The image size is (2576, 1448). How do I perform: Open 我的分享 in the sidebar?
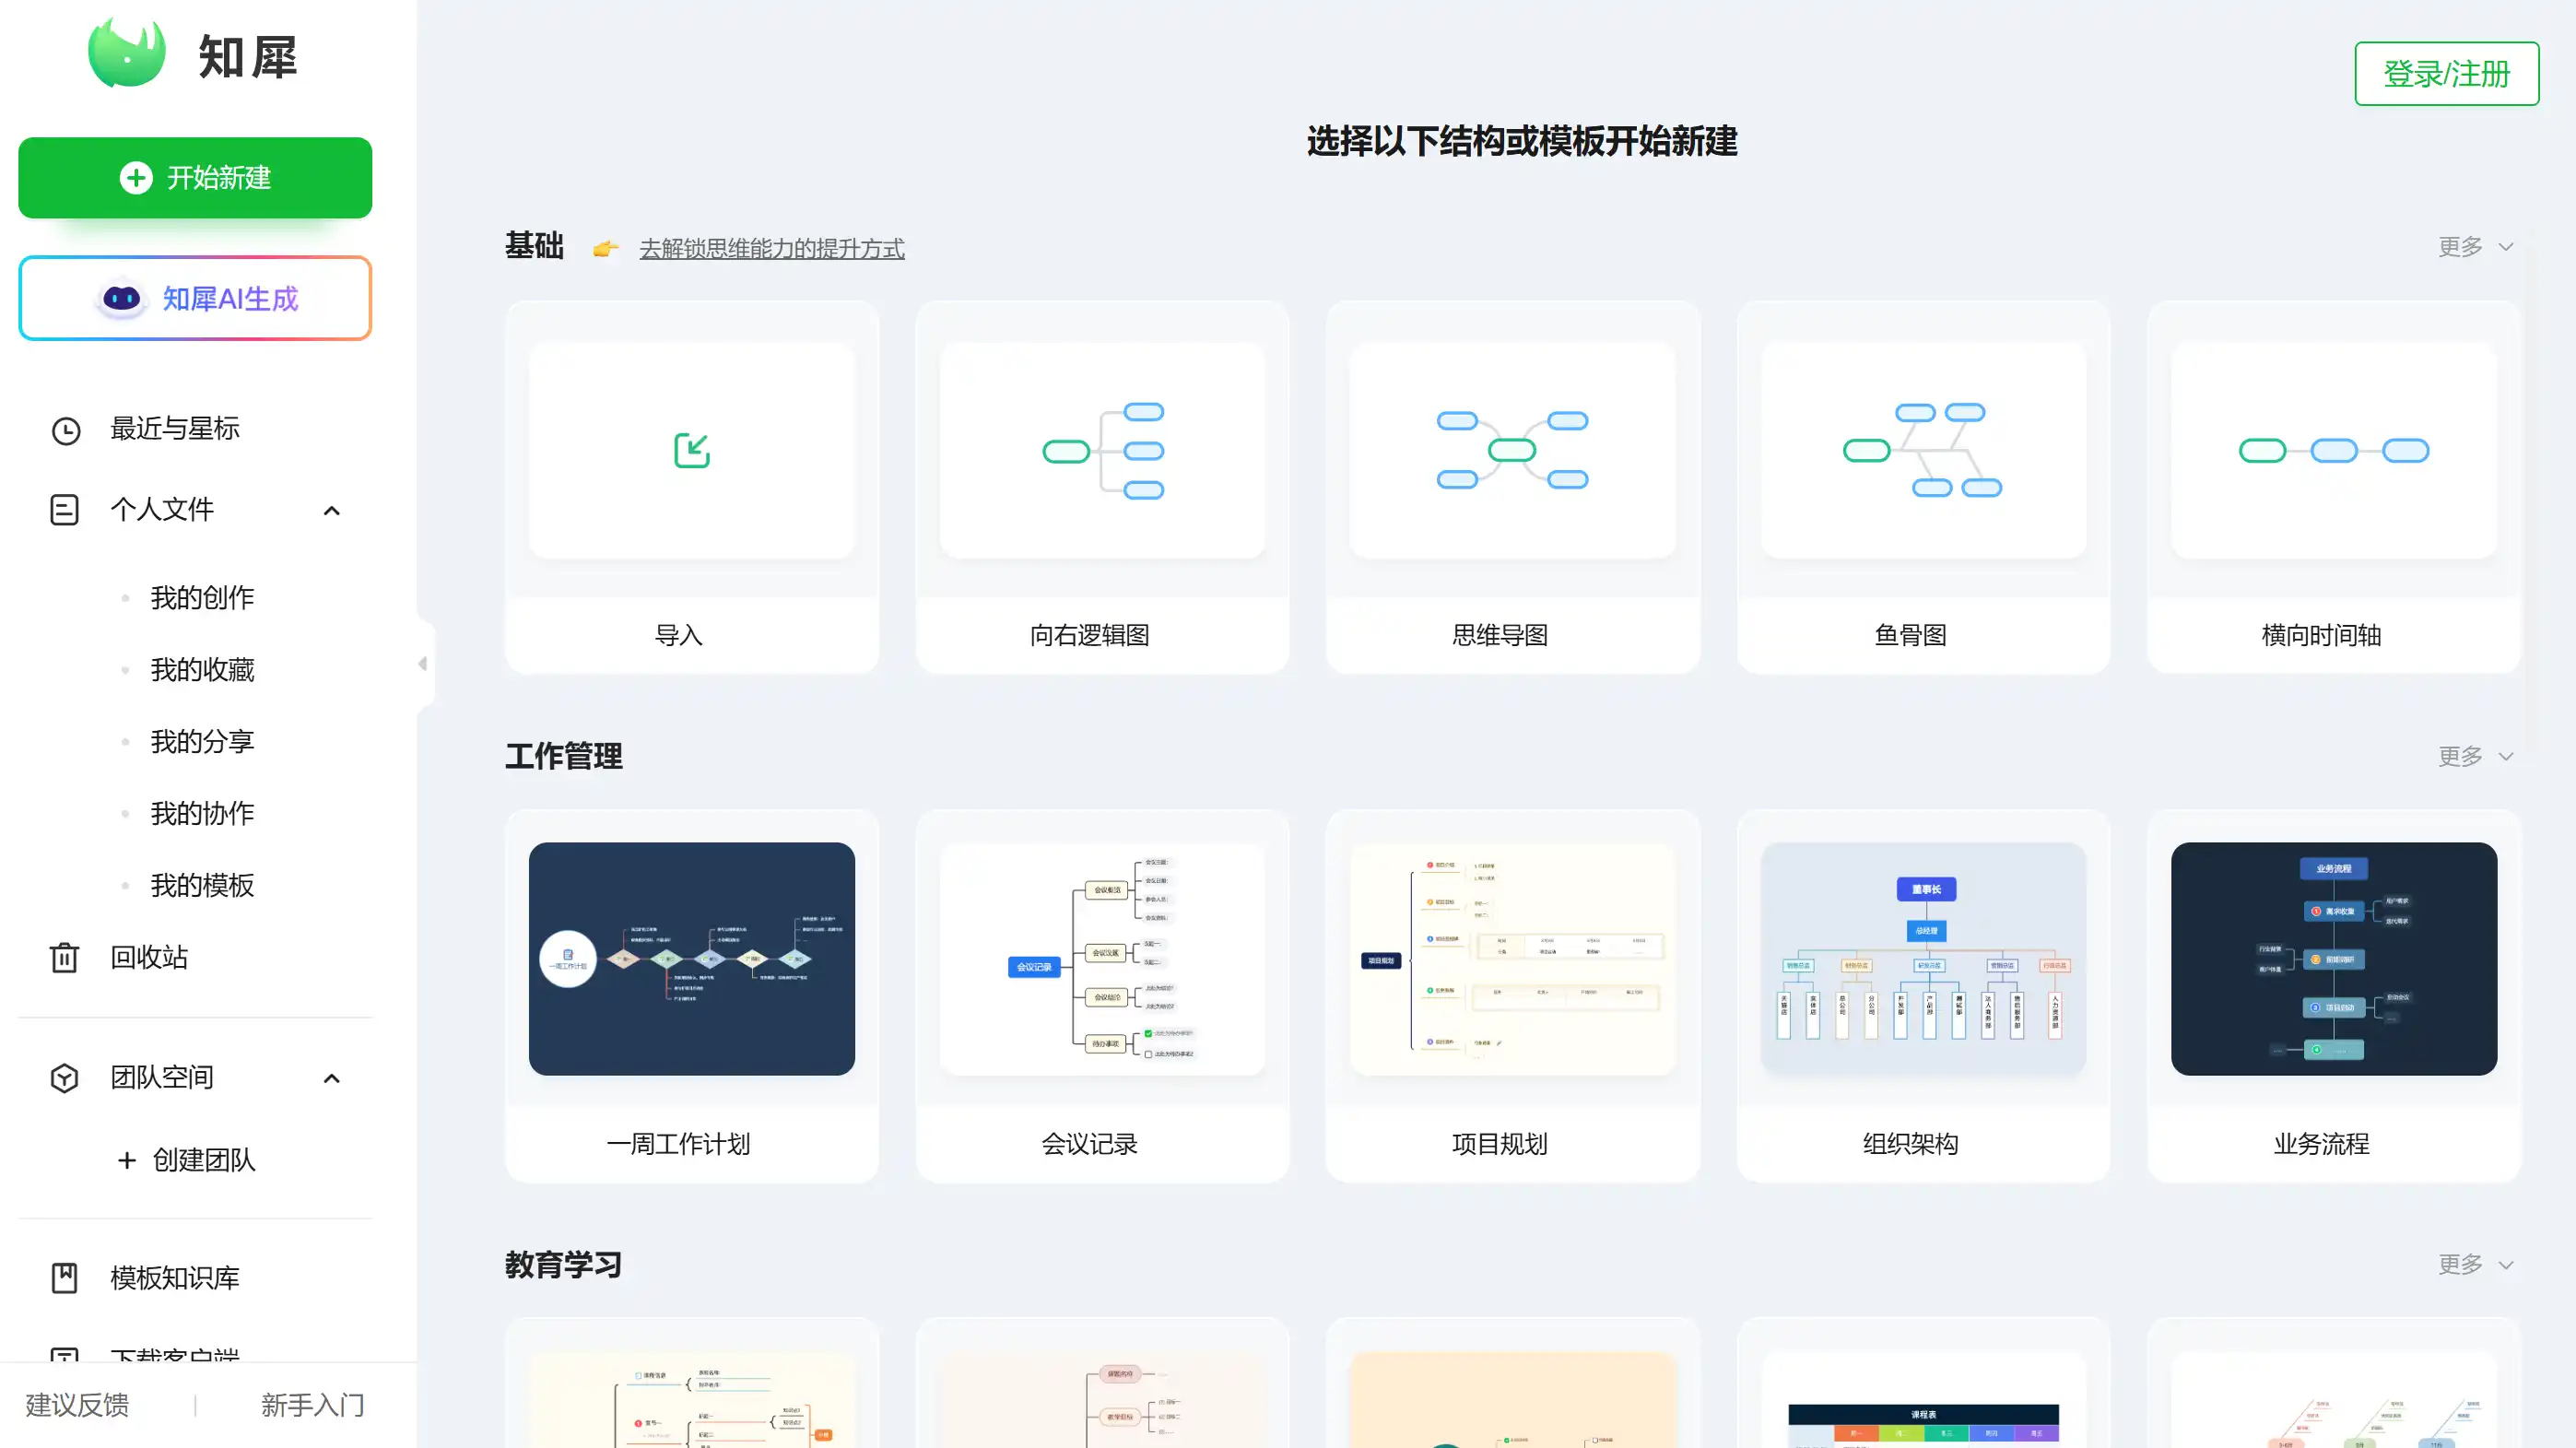(x=202, y=742)
